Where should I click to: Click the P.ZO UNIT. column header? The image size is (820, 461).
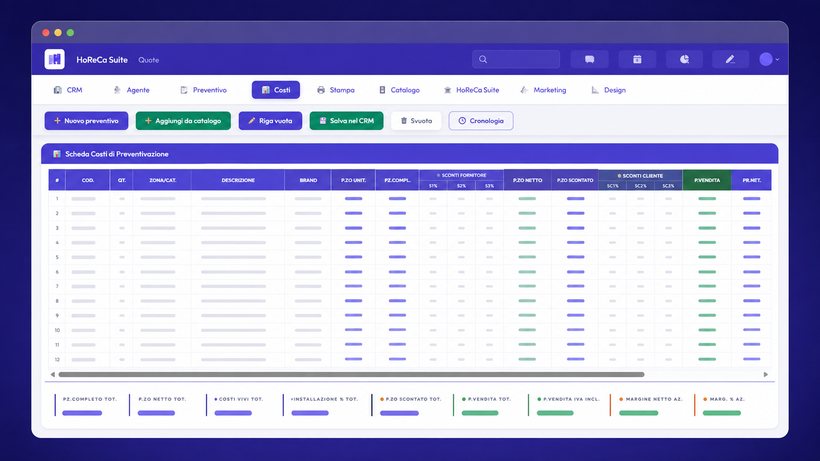pyautogui.click(x=353, y=180)
